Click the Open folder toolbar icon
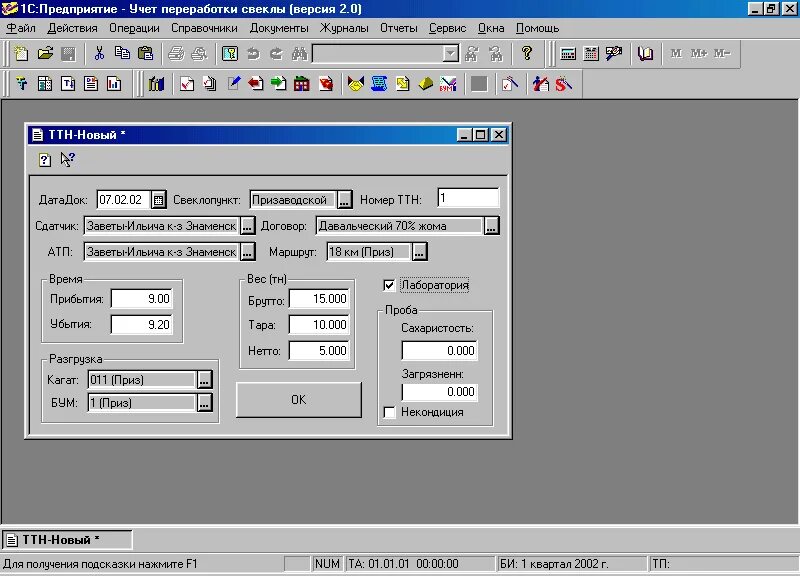Screen dimensions: 800x576 click(45, 54)
